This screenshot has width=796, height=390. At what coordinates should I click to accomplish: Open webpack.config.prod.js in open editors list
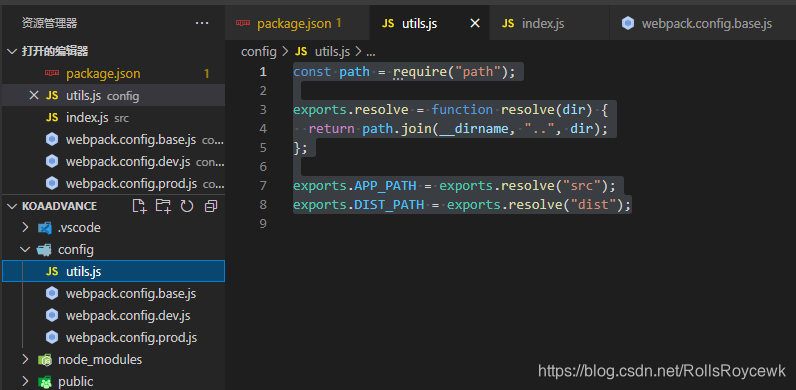pyautogui.click(x=114, y=183)
